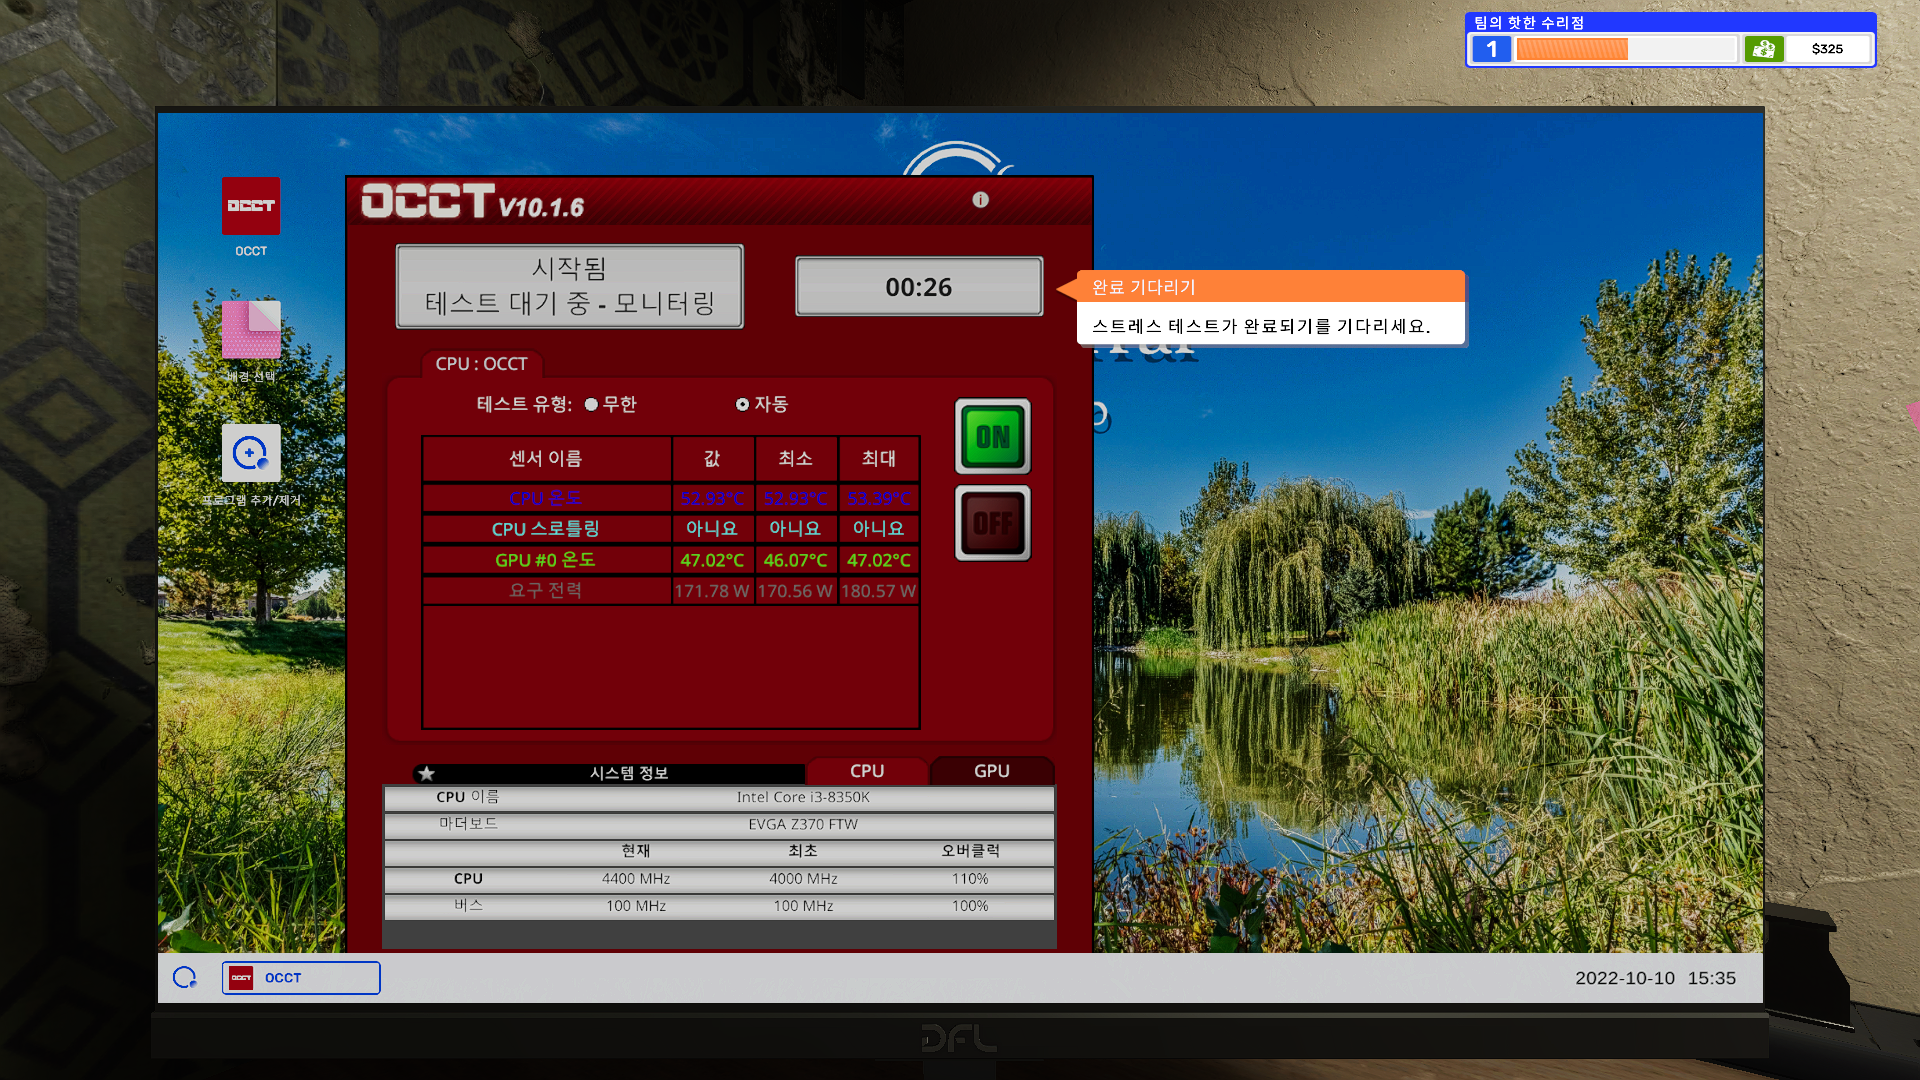Click the OCCT taskbar button
Screen dimensions: 1920x1080
[301, 978]
